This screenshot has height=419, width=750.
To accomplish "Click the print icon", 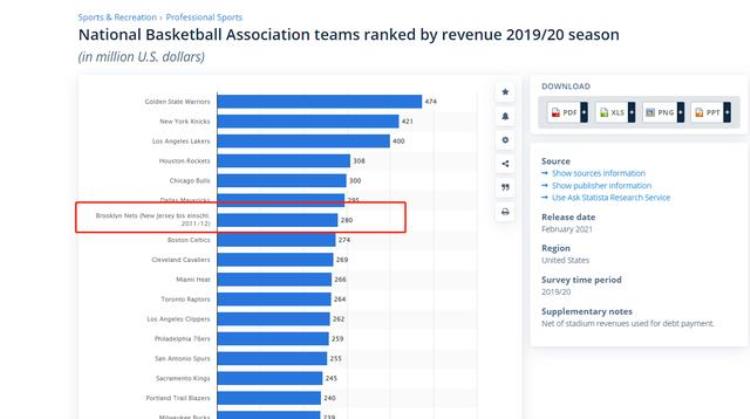I will pyautogui.click(x=505, y=212).
